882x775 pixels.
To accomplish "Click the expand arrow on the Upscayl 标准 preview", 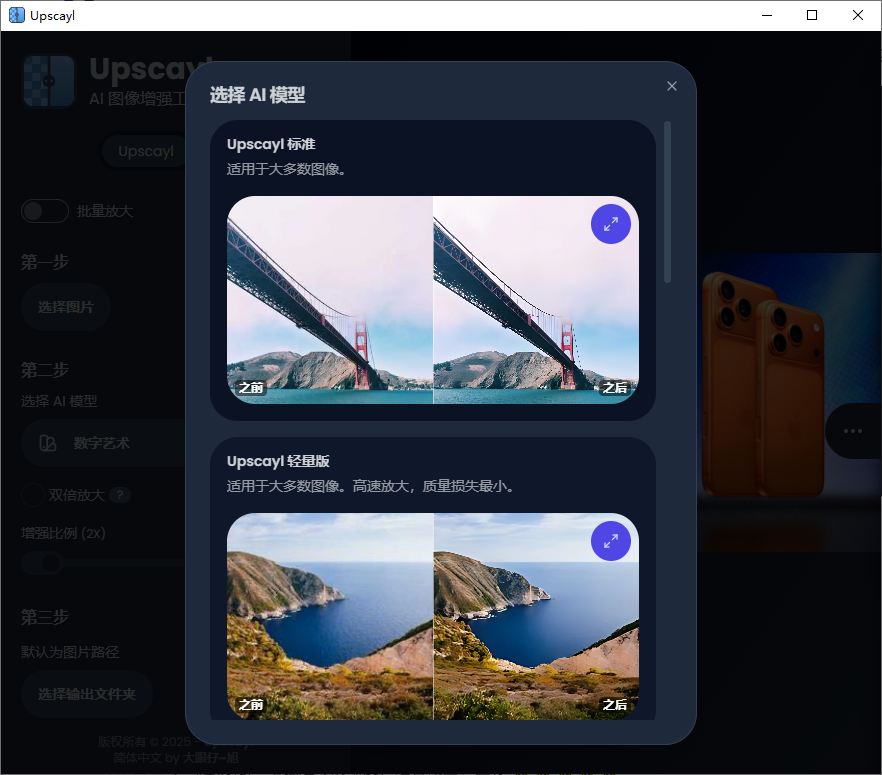I will [611, 224].
